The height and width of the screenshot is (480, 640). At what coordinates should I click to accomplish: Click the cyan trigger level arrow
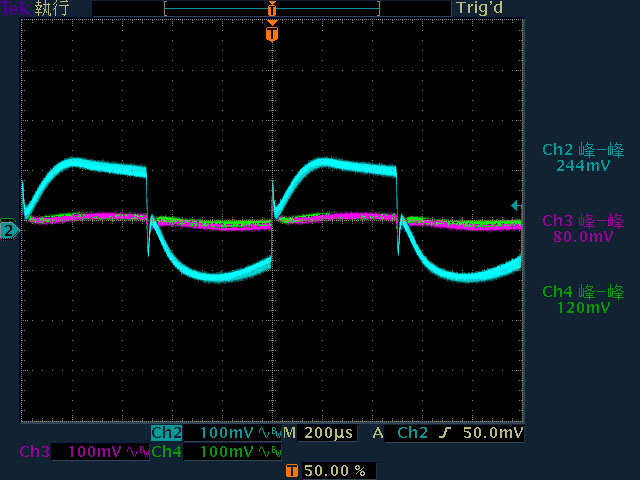click(x=516, y=206)
